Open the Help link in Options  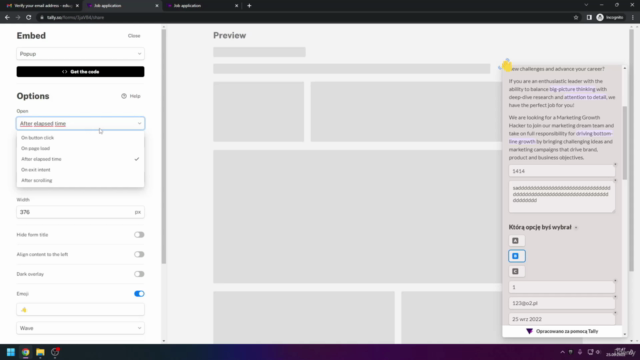[x=131, y=96]
